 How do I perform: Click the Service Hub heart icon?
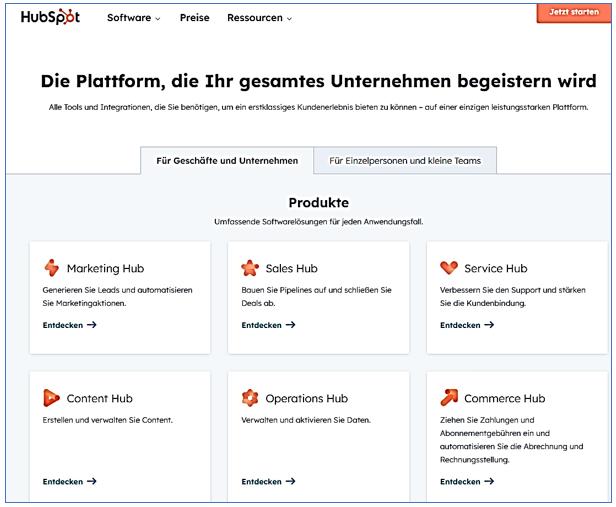tap(449, 268)
